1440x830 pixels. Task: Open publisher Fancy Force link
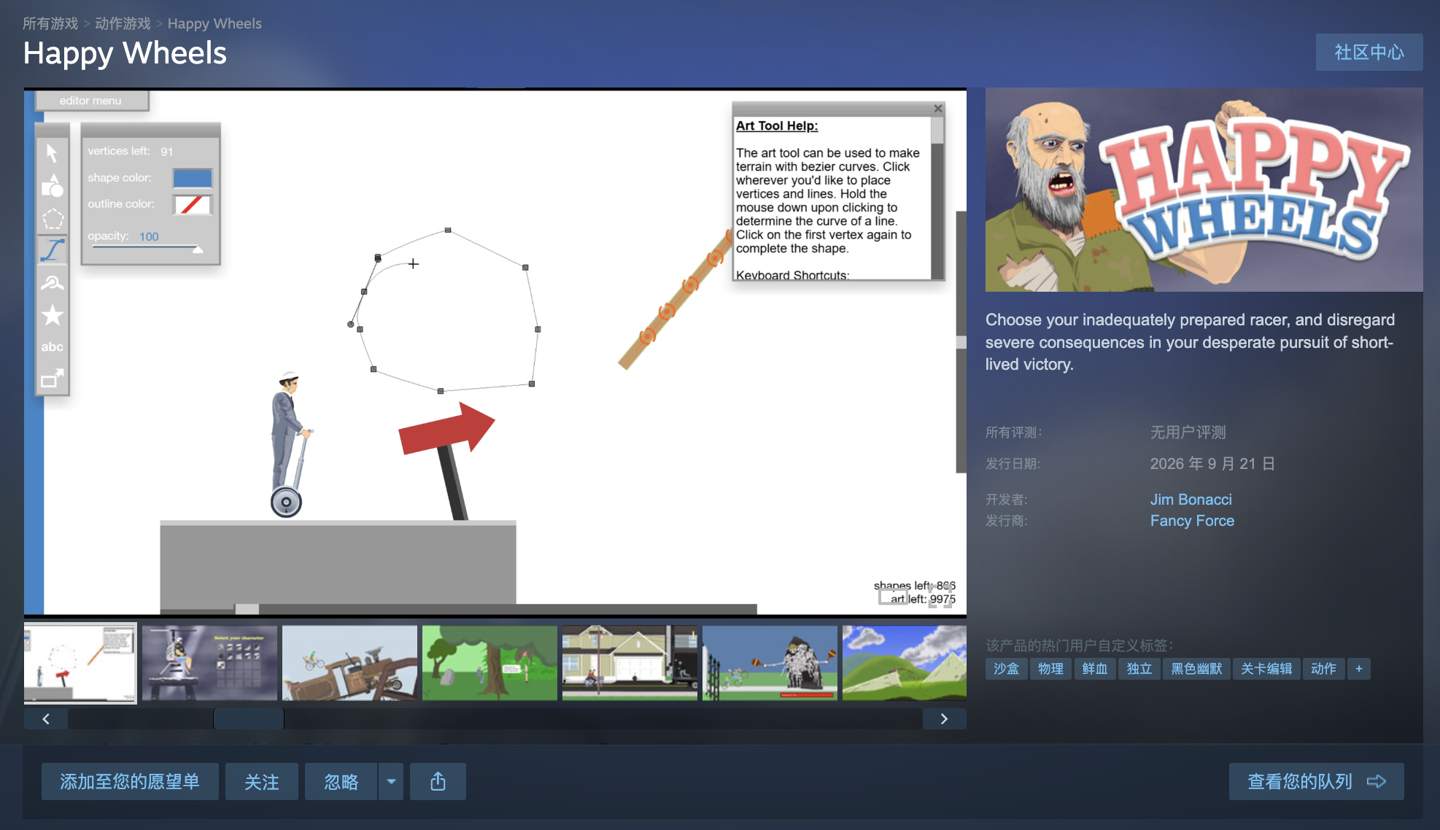click(1192, 520)
